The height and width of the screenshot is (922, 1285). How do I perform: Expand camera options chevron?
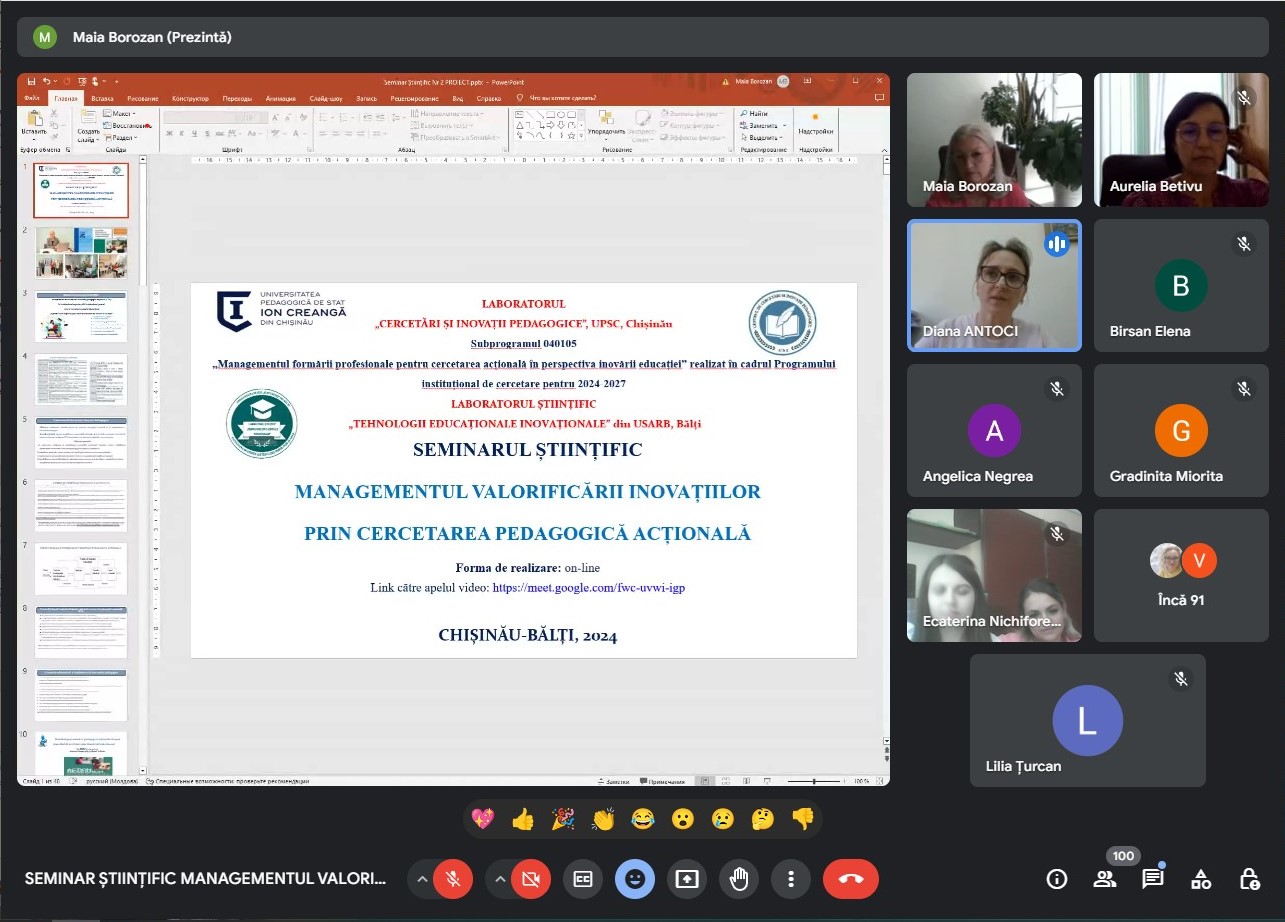500,879
